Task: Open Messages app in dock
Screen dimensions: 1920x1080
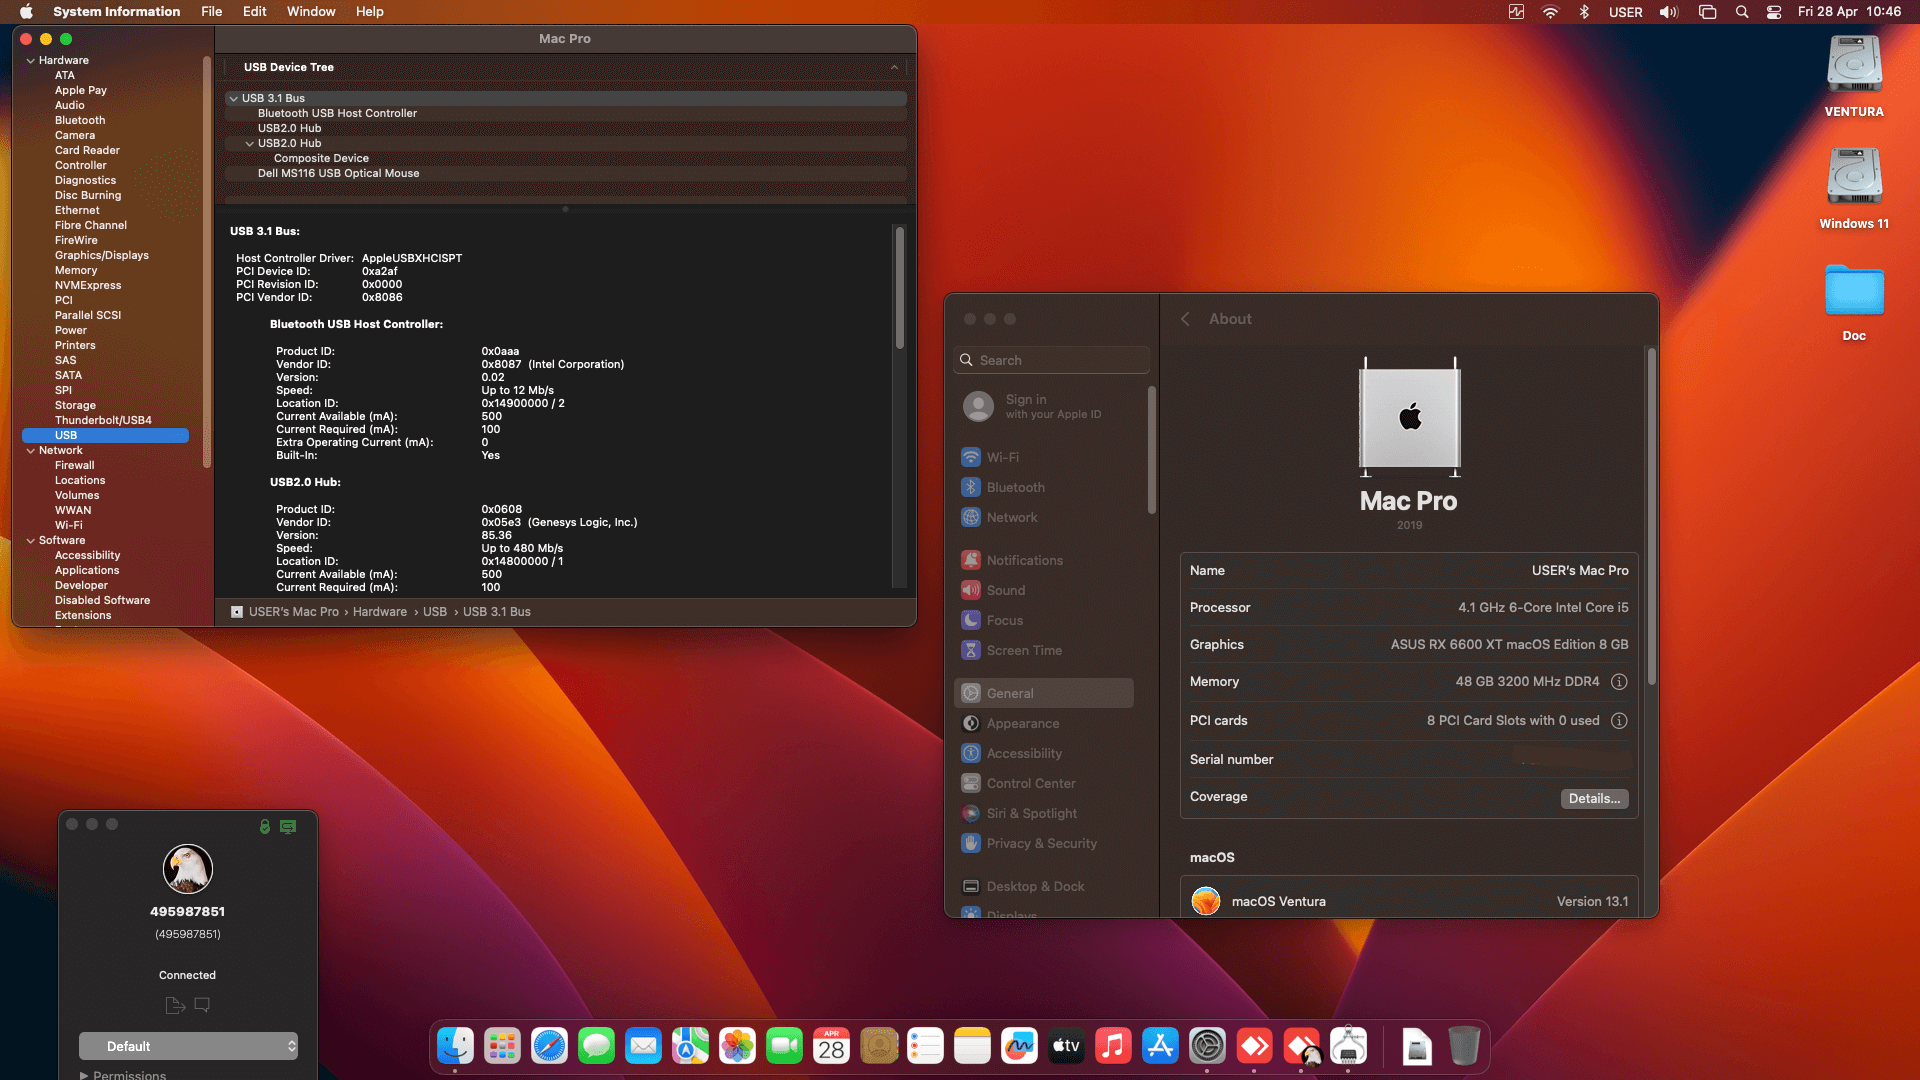Action: point(596,1046)
